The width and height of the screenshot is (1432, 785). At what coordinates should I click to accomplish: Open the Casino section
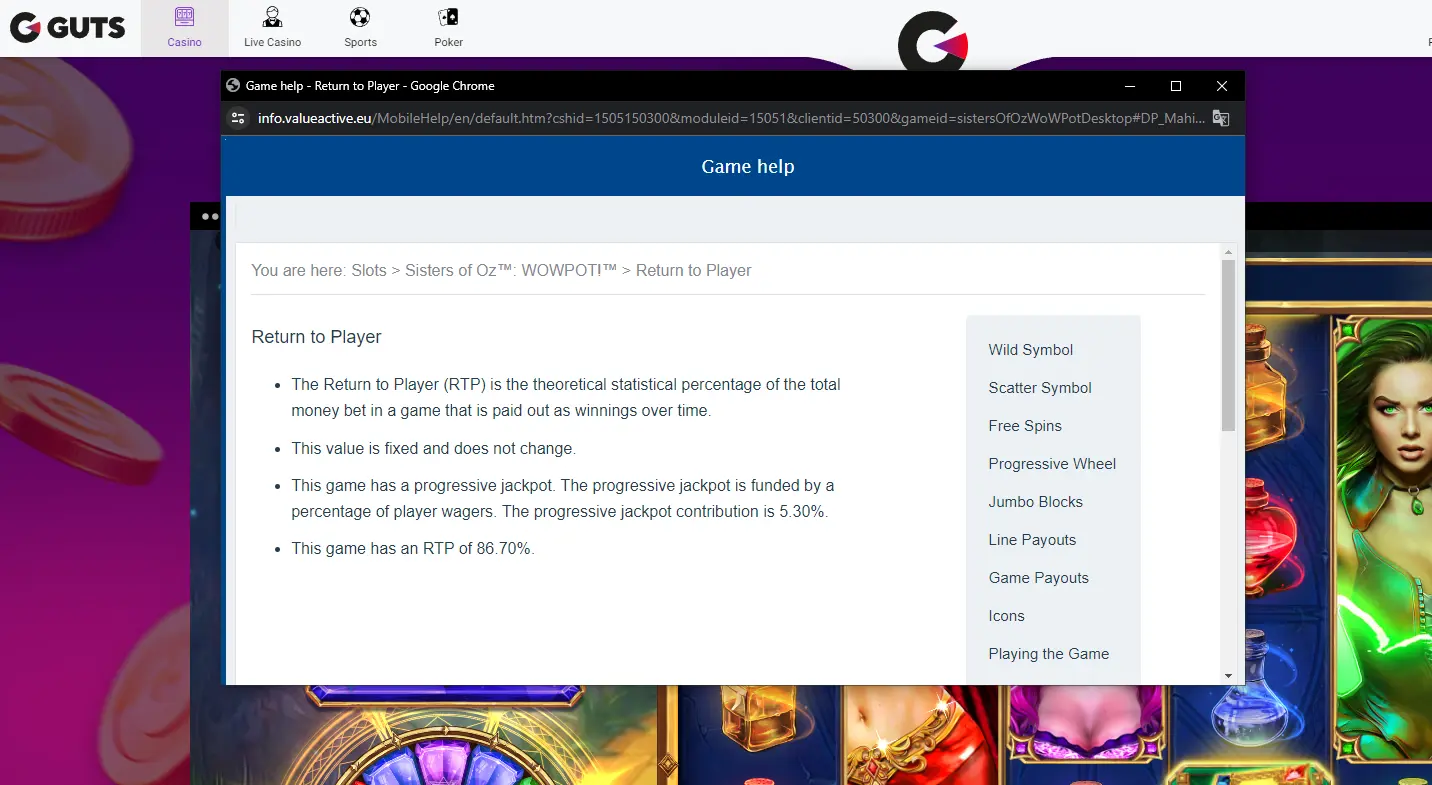coord(184,28)
